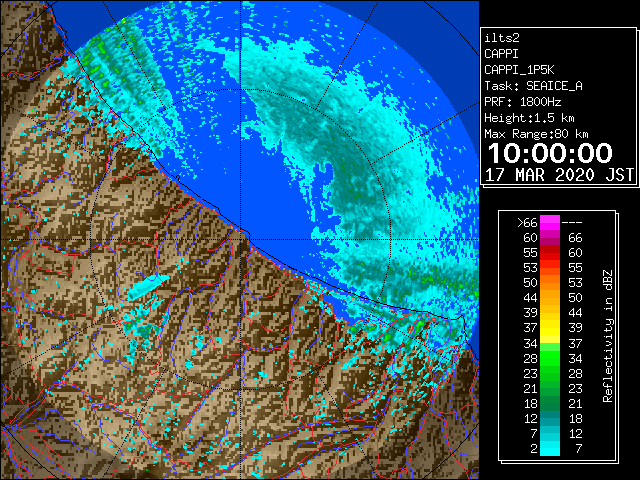Image resolution: width=640 pixels, height=480 pixels.
Task: Click the '17 MAR 2020 JST' date
Action: (x=559, y=175)
